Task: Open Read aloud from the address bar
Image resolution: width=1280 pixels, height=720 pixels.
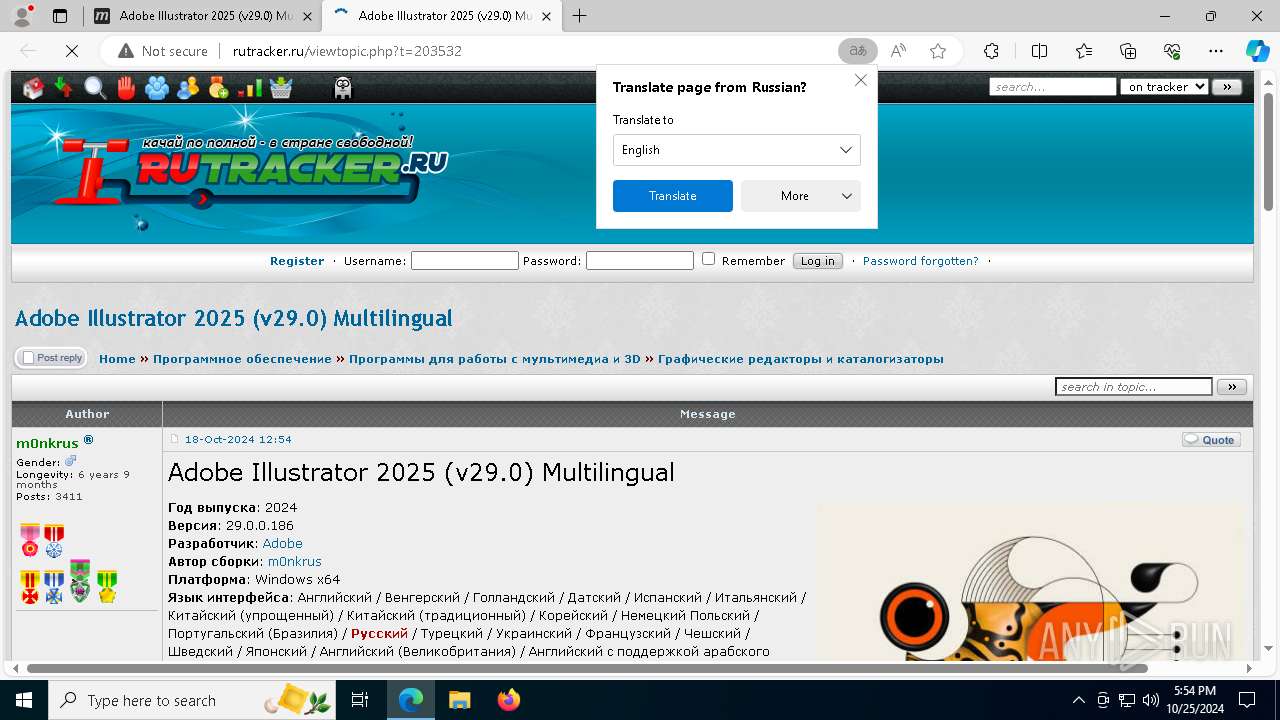Action: (x=898, y=51)
